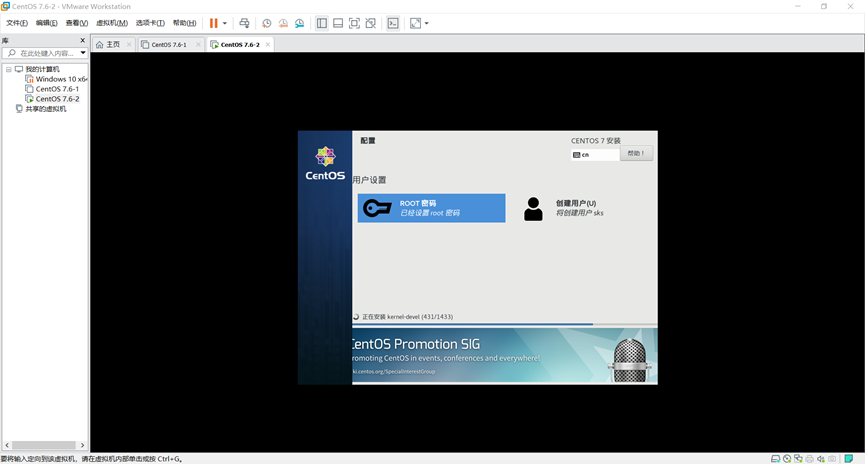
Task: Toggle the console view icon
Action: tap(393, 23)
